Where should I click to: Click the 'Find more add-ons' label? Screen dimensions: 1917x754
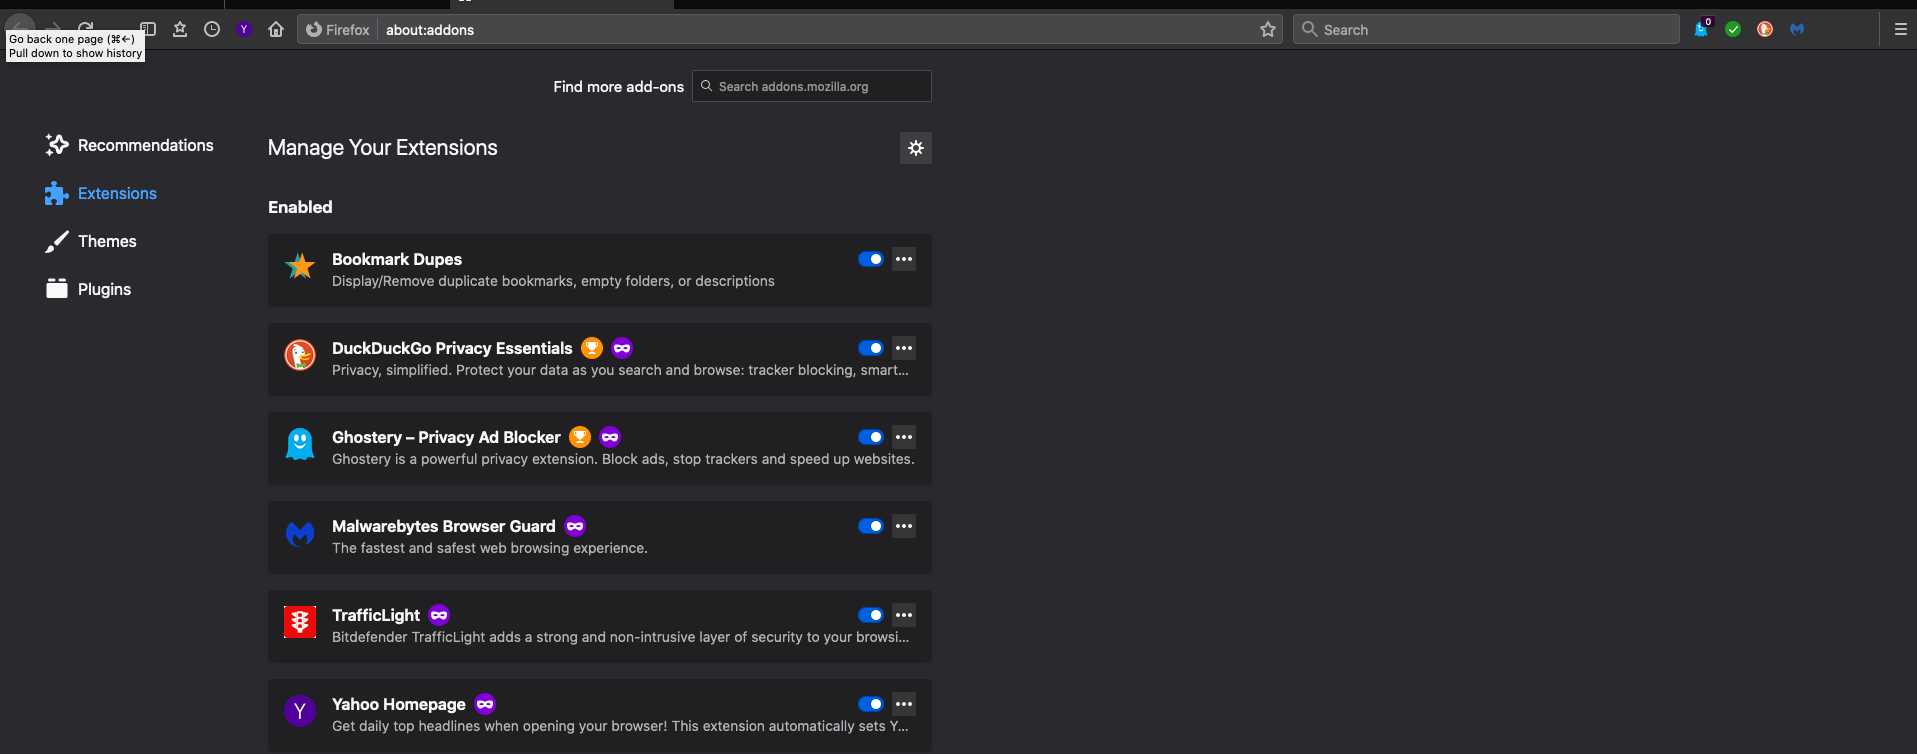click(619, 87)
